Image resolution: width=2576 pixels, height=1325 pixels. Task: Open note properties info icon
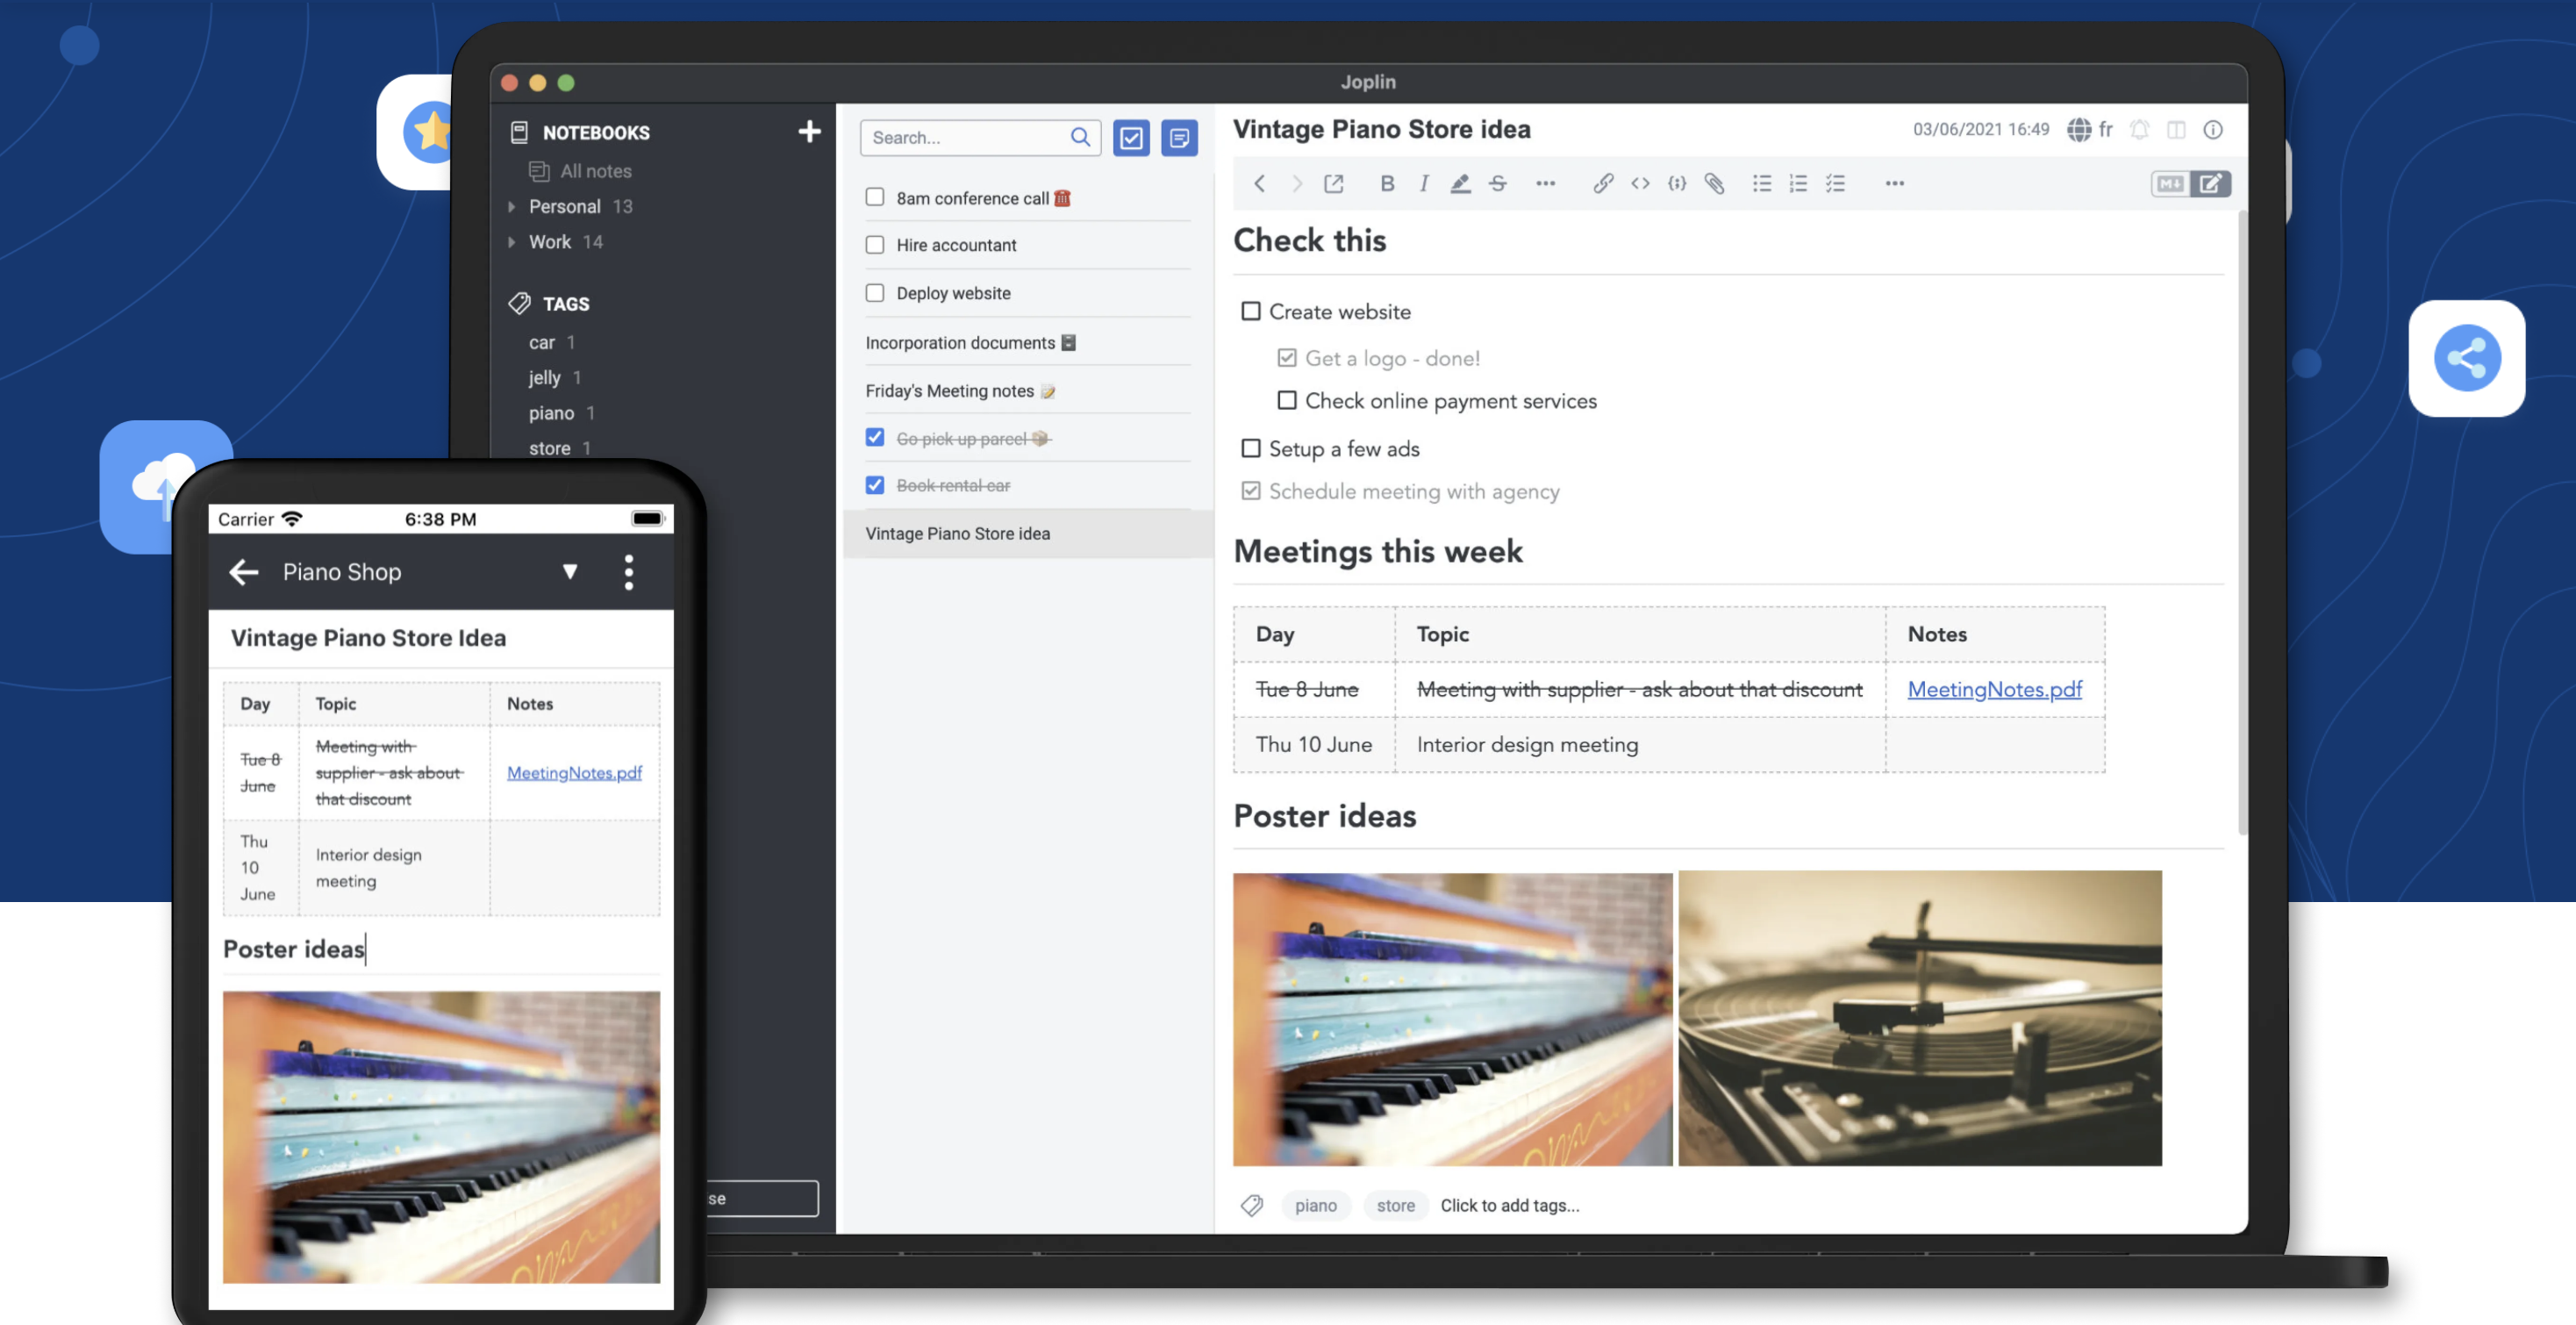pos(2212,130)
